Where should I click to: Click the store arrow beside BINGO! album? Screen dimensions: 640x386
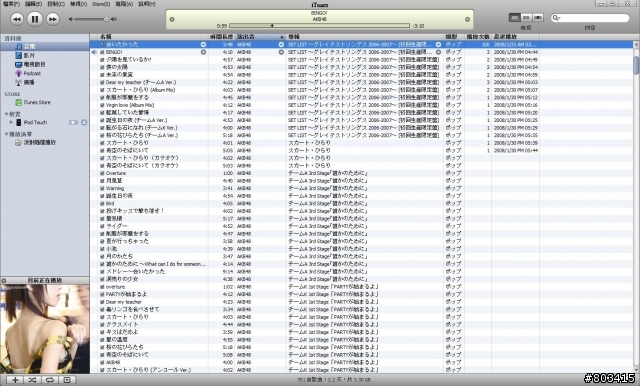pyautogui.click(x=438, y=52)
